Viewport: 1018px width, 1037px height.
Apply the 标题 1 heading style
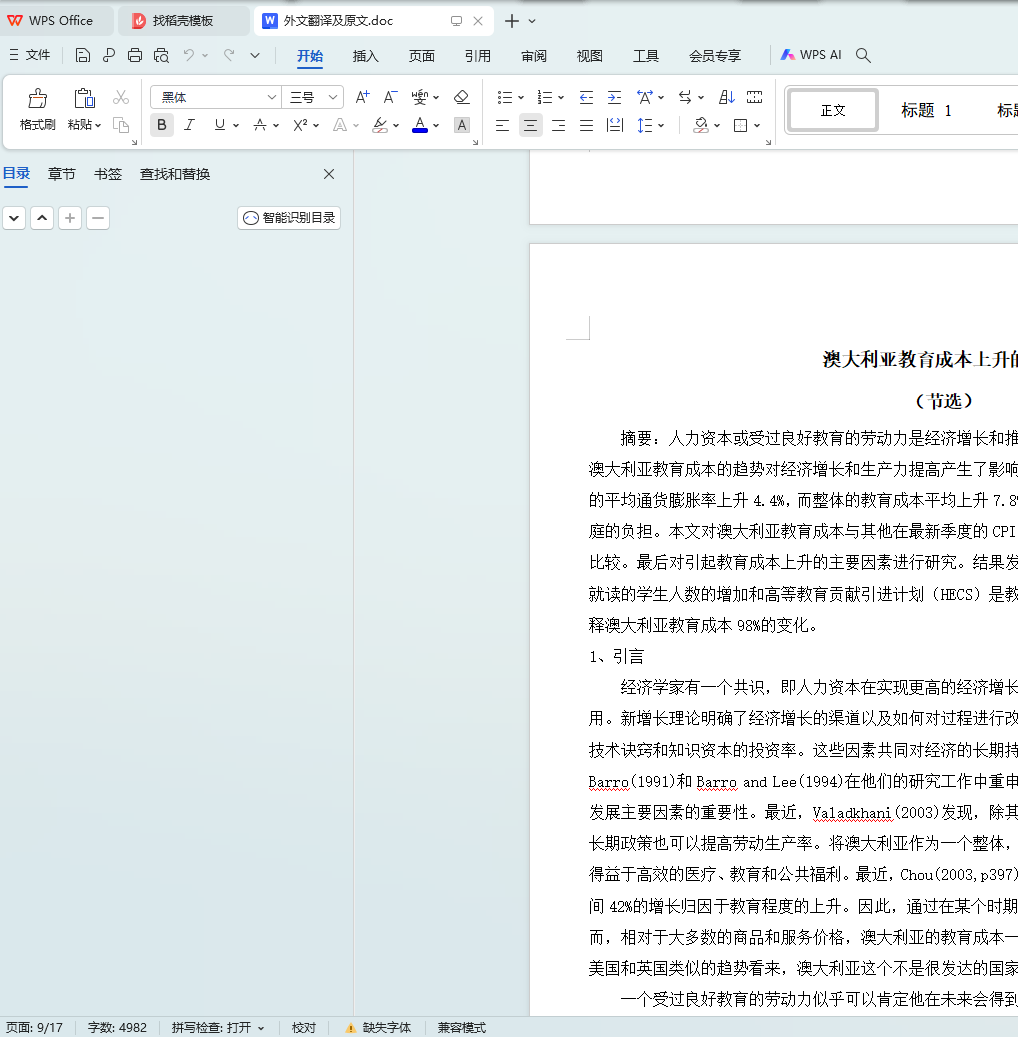point(926,110)
